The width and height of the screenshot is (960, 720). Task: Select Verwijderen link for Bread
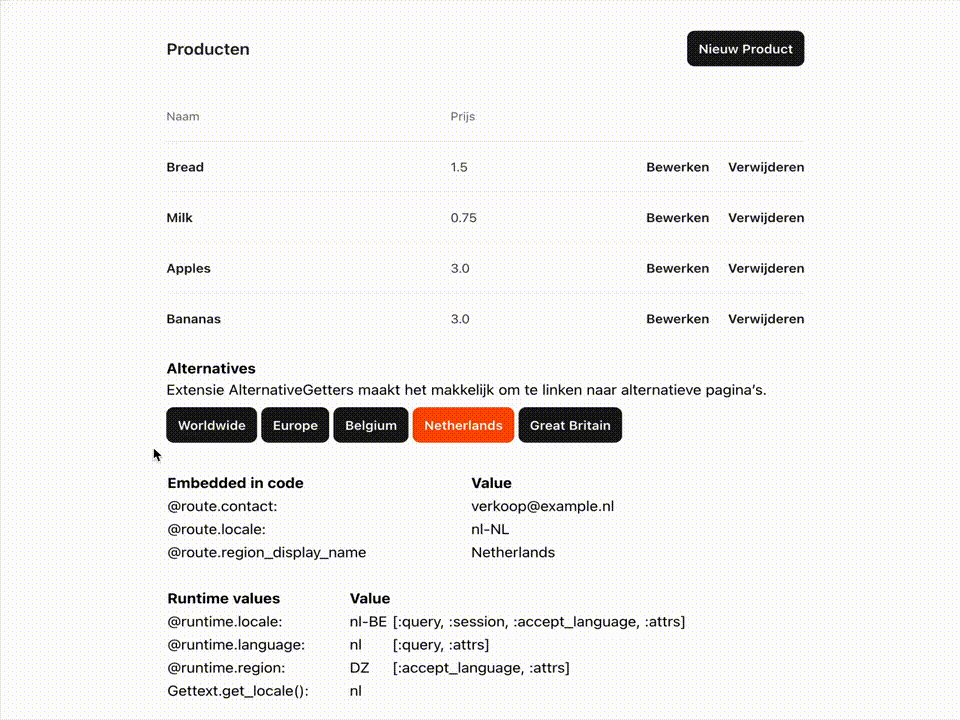point(766,167)
